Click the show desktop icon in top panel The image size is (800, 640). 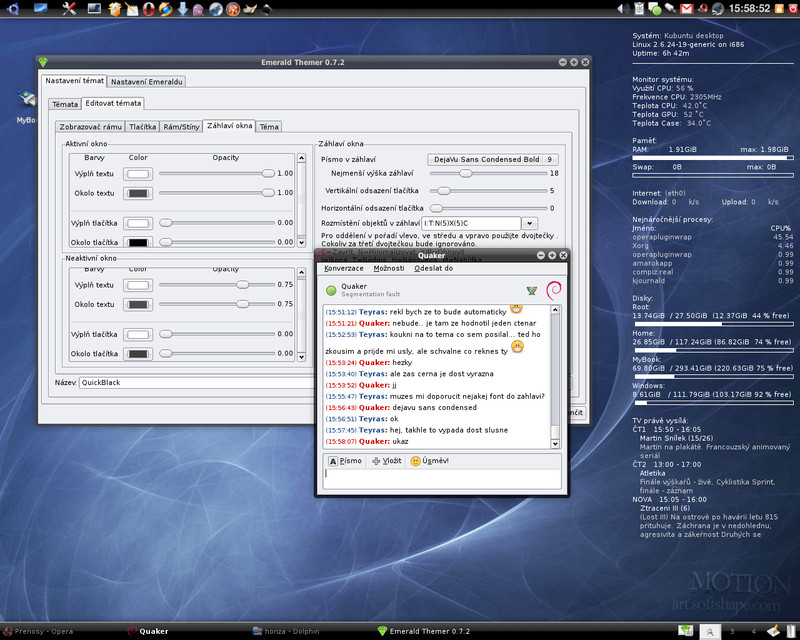[x=40, y=8]
